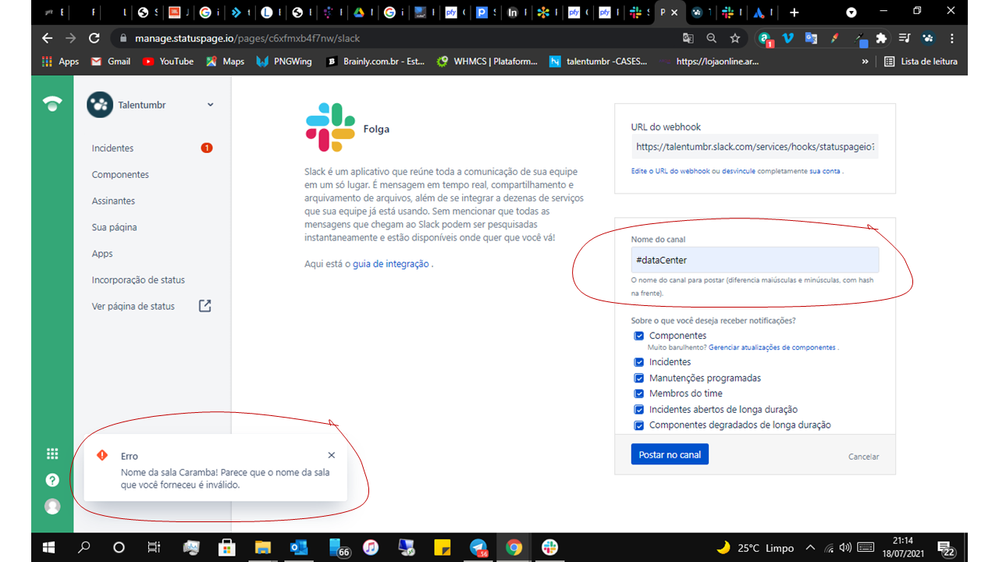Open the help question mark icon
Image resolution: width=999 pixels, height=562 pixels.
click(x=52, y=480)
